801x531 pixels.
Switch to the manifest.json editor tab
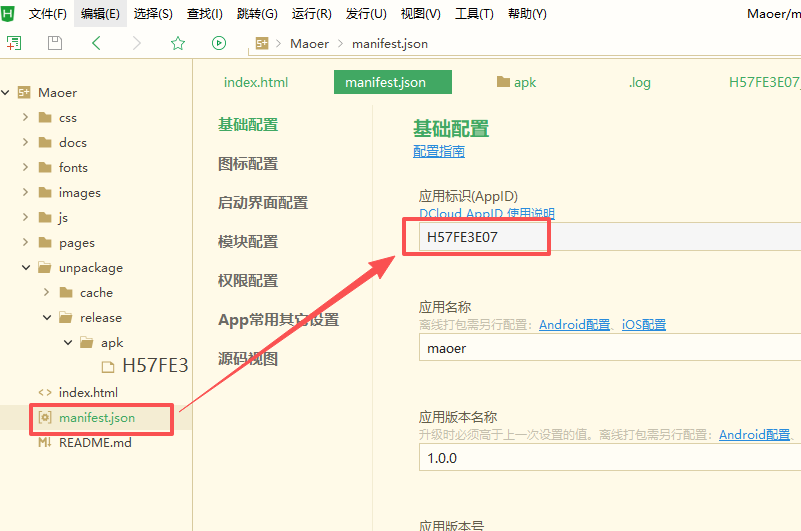(393, 82)
